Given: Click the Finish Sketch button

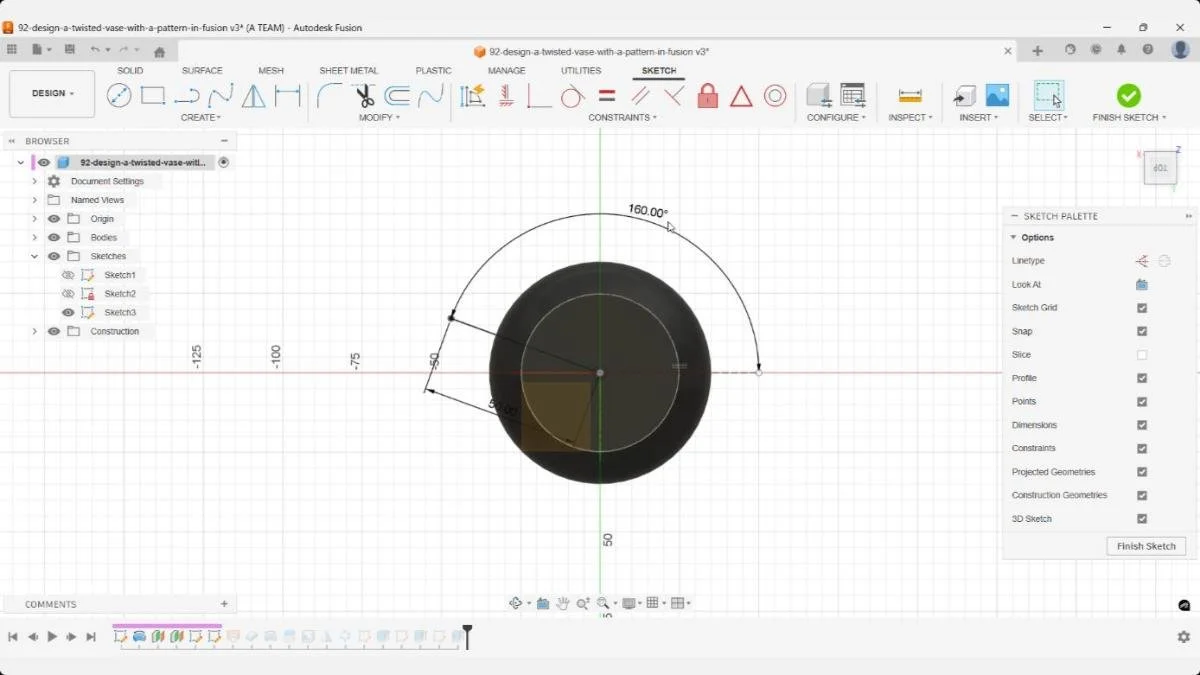Looking at the screenshot, I should click(x=1146, y=546).
